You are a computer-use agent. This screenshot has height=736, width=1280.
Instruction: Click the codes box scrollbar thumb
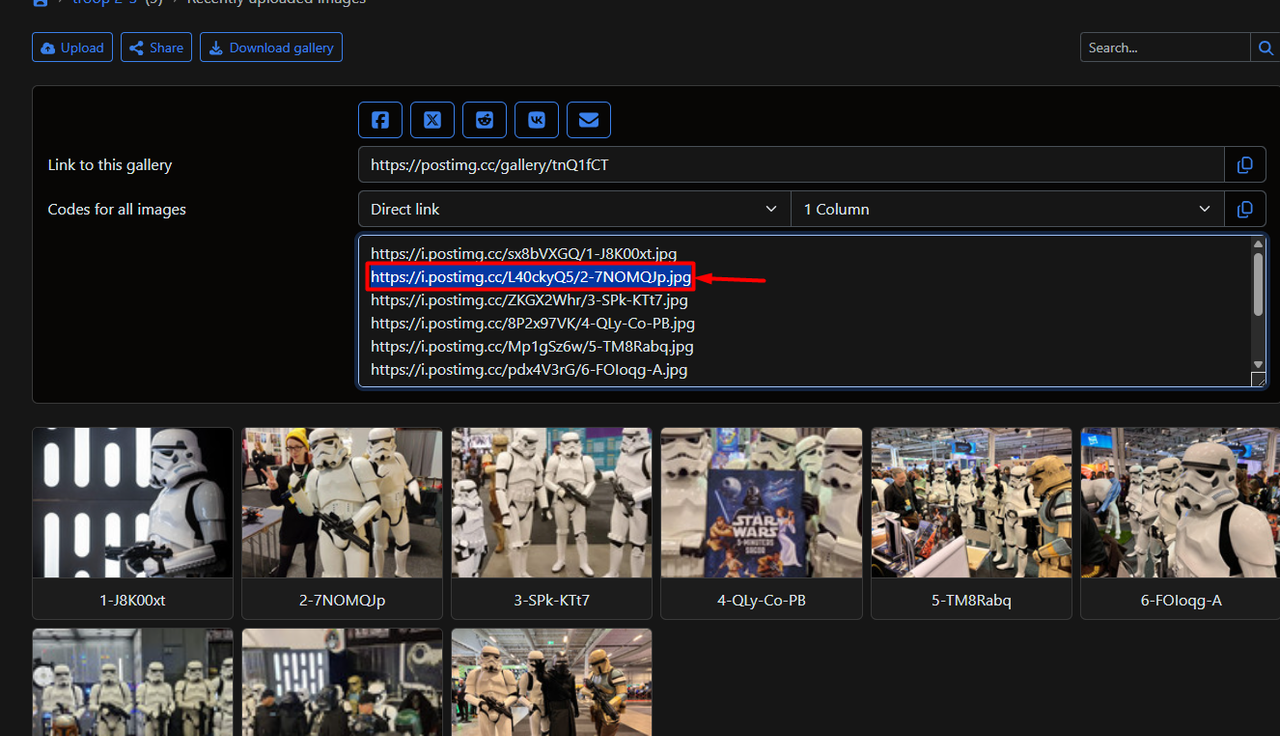(1258, 284)
